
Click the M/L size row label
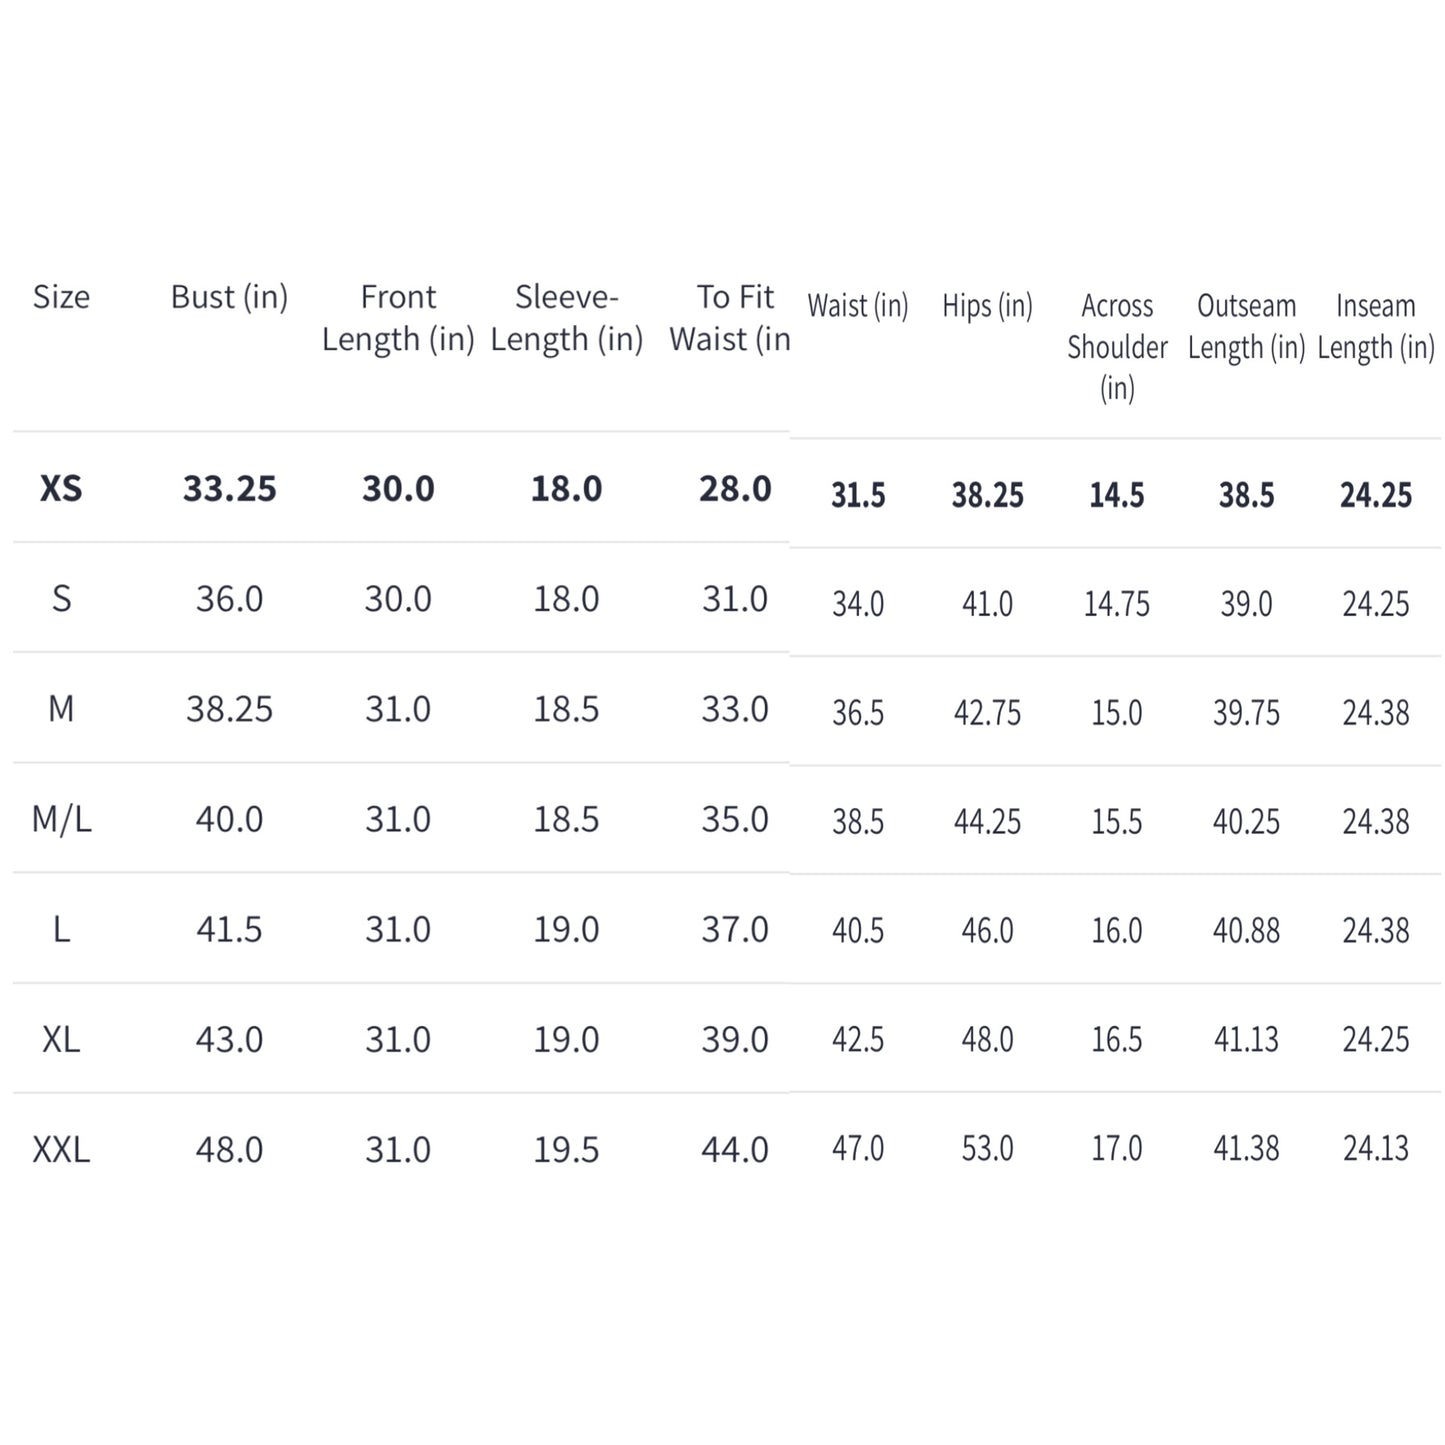pos(61,819)
